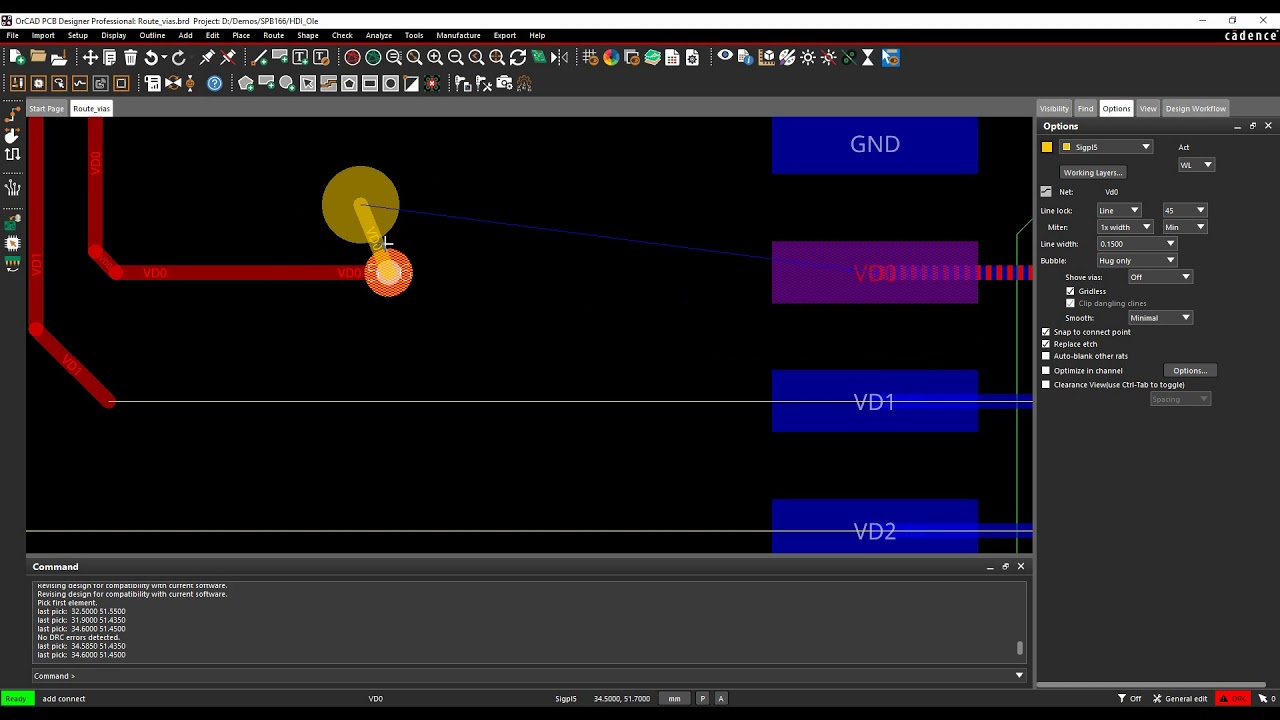Toggle the Gridless checkbox
1280x720 pixels.
coord(1070,291)
